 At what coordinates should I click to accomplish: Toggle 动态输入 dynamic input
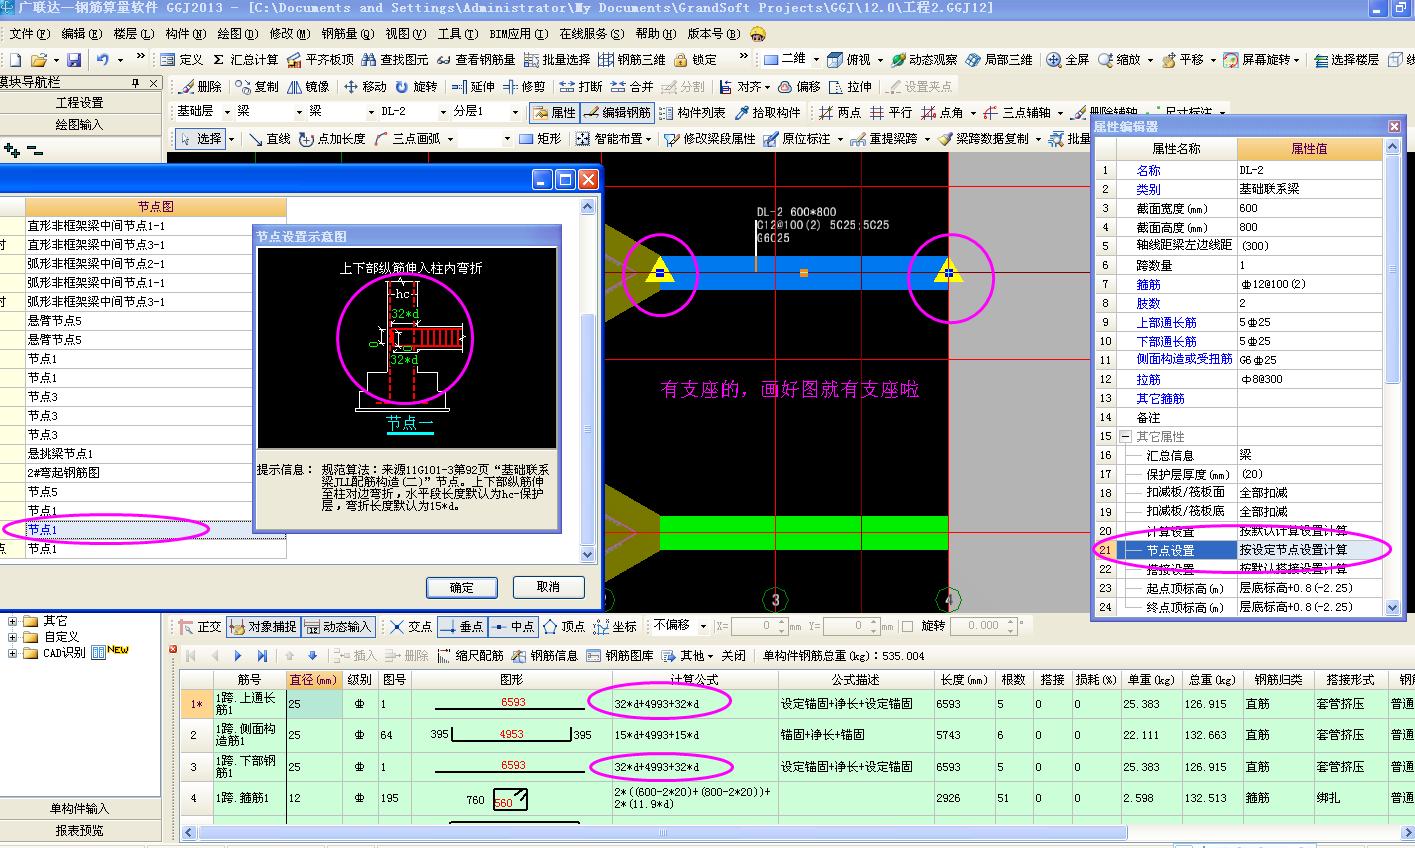point(338,627)
